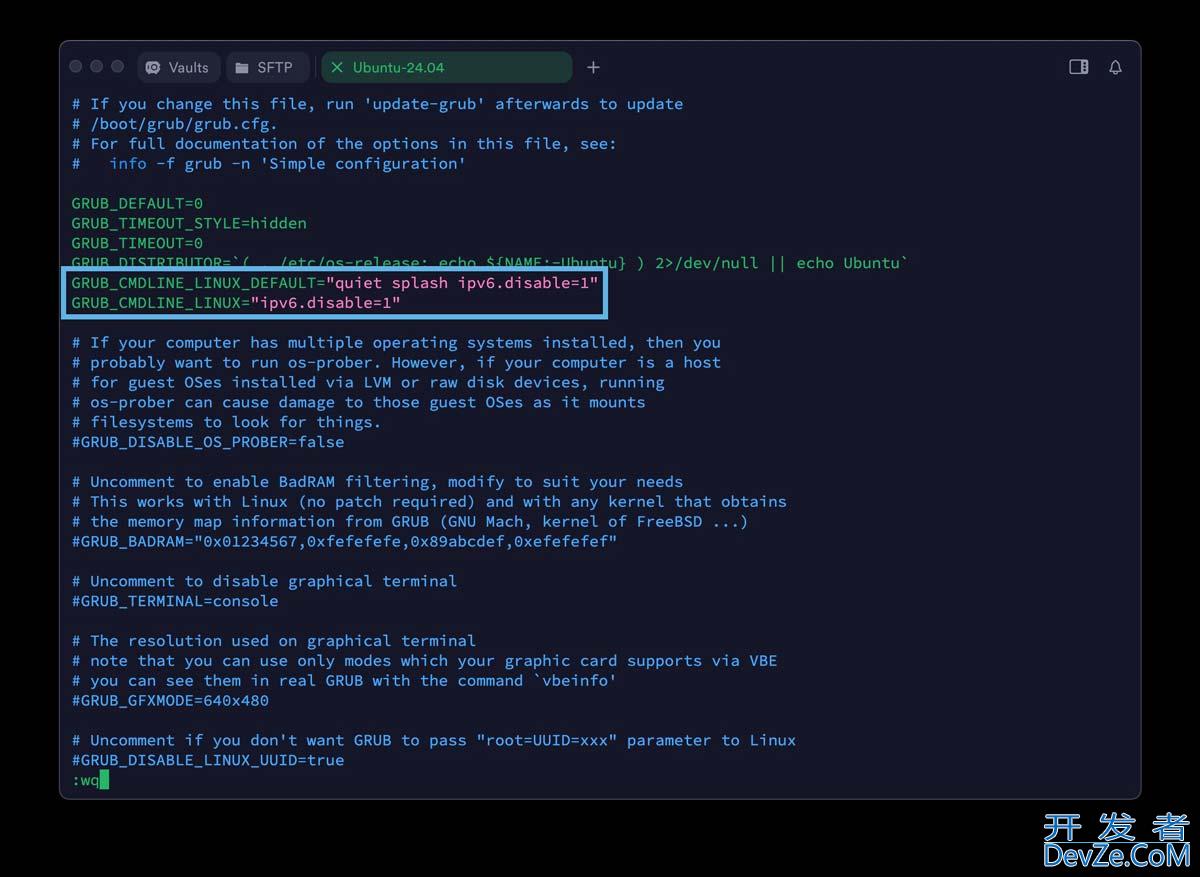Image resolution: width=1200 pixels, height=877 pixels.
Task: Click "This works with Linux (no patch required)" comment
Action: coord(429,502)
